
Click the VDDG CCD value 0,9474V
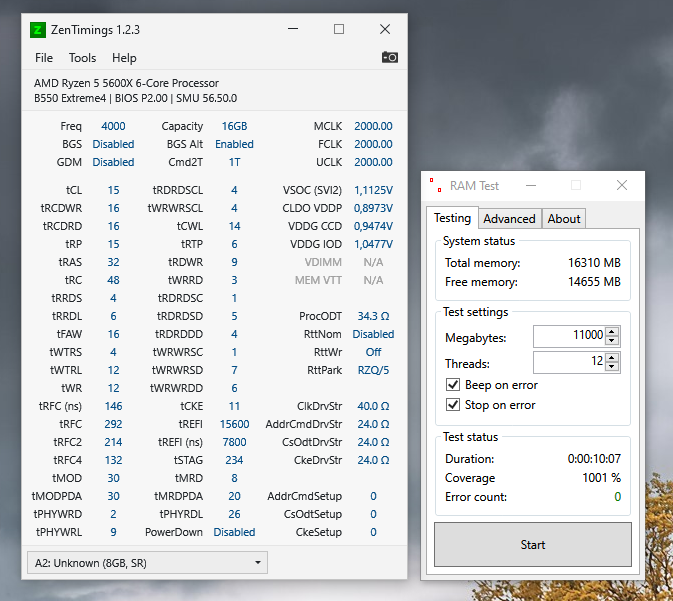click(x=373, y=226)
